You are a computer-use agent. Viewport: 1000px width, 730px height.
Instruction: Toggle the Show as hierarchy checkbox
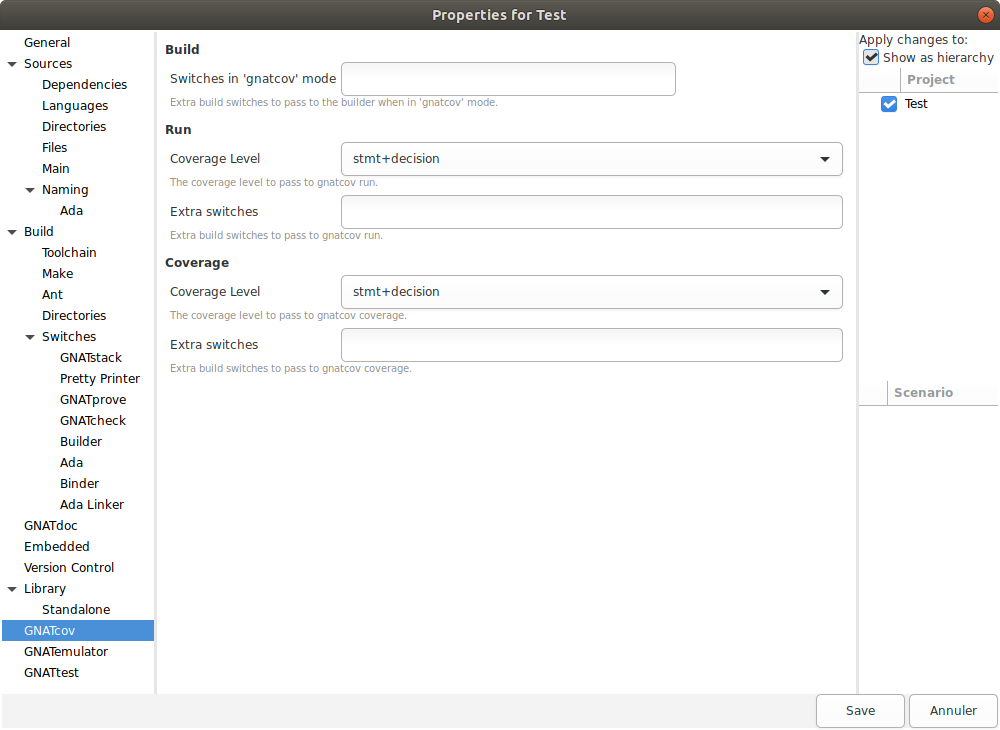871,57
